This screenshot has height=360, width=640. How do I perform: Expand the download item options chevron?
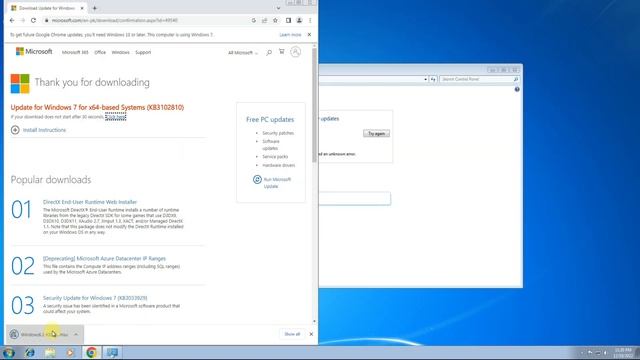tap(76, 334)
